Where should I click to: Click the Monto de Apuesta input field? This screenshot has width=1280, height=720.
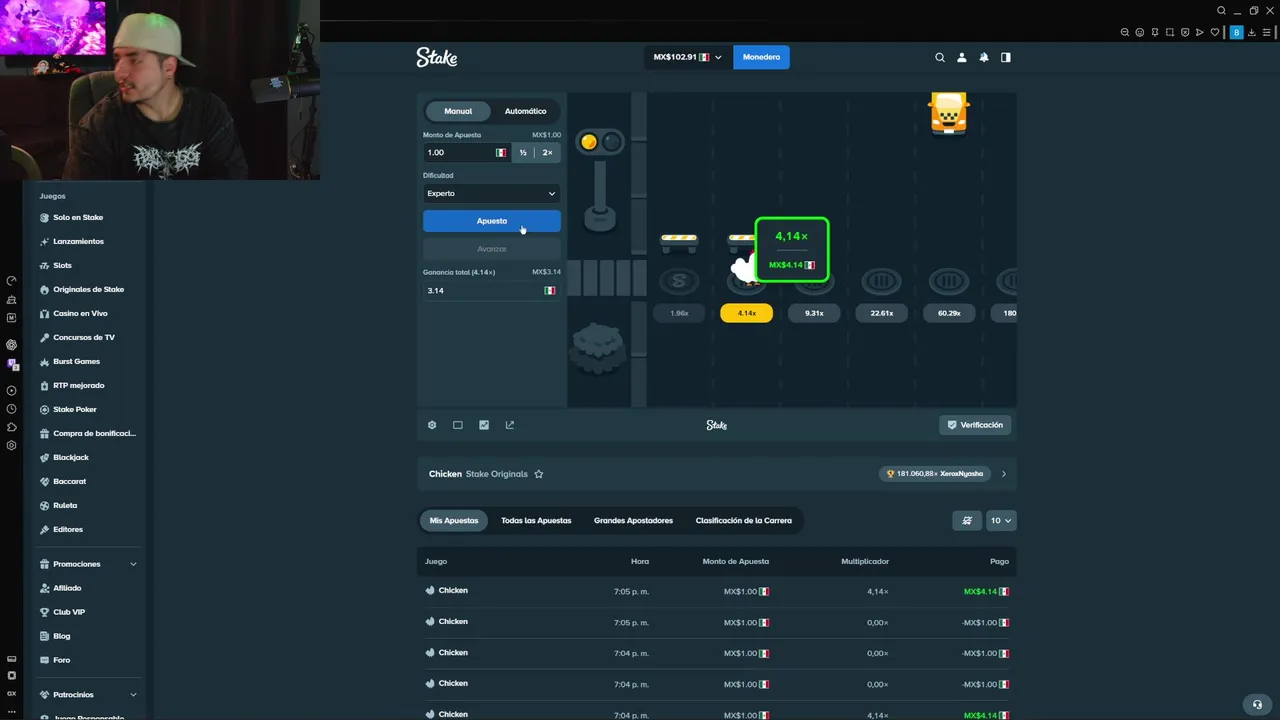point(467,152)
